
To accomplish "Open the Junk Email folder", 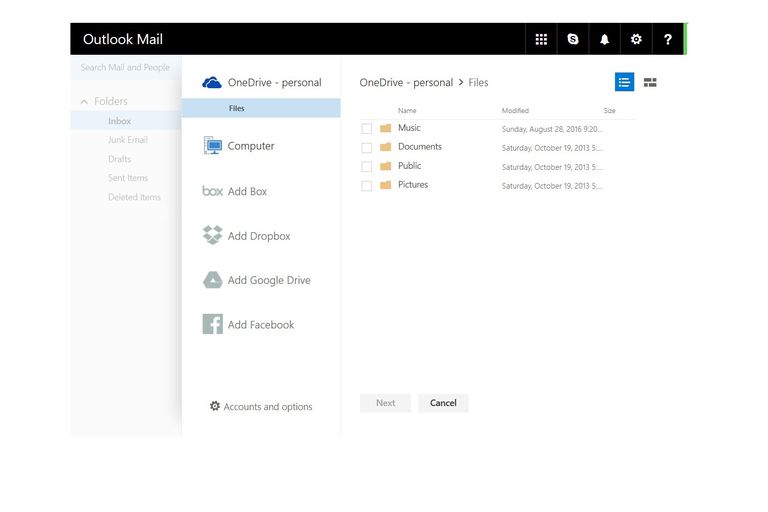I will (128, 140).
